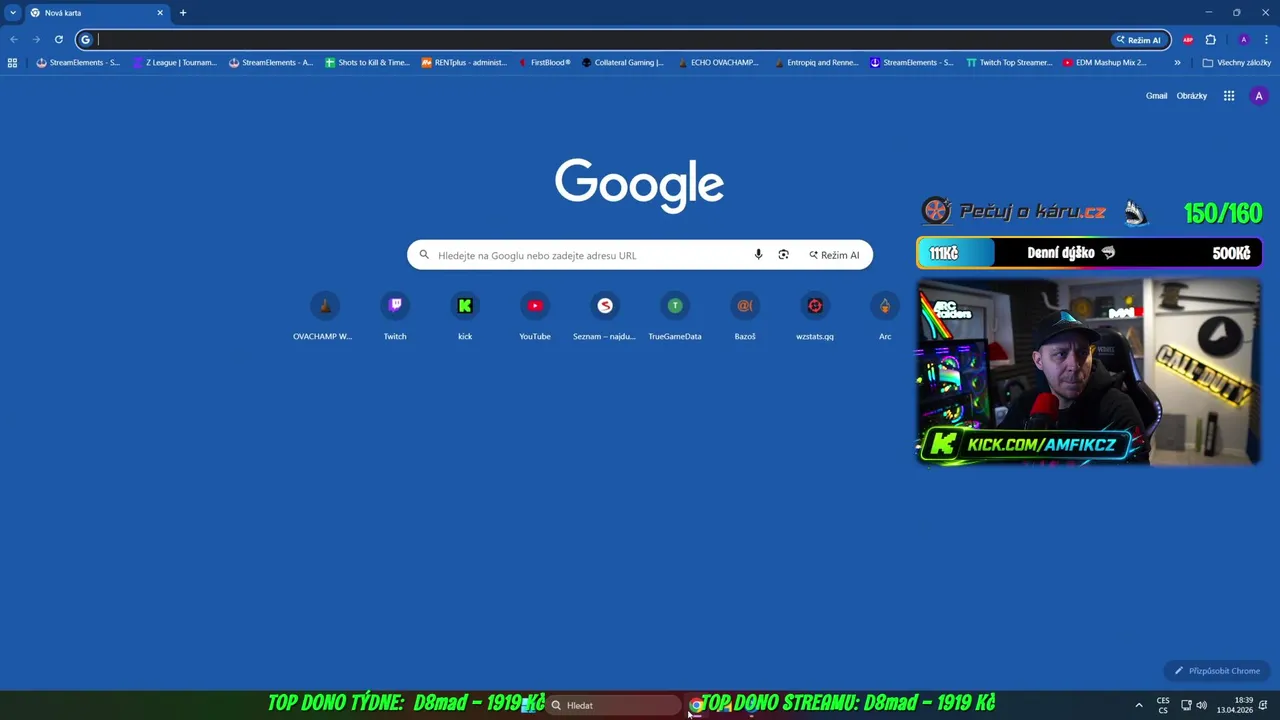Open RENTplus administrace bookmark
The height and width of the screenshot is (720, 1280).
[x=464, y=62]
